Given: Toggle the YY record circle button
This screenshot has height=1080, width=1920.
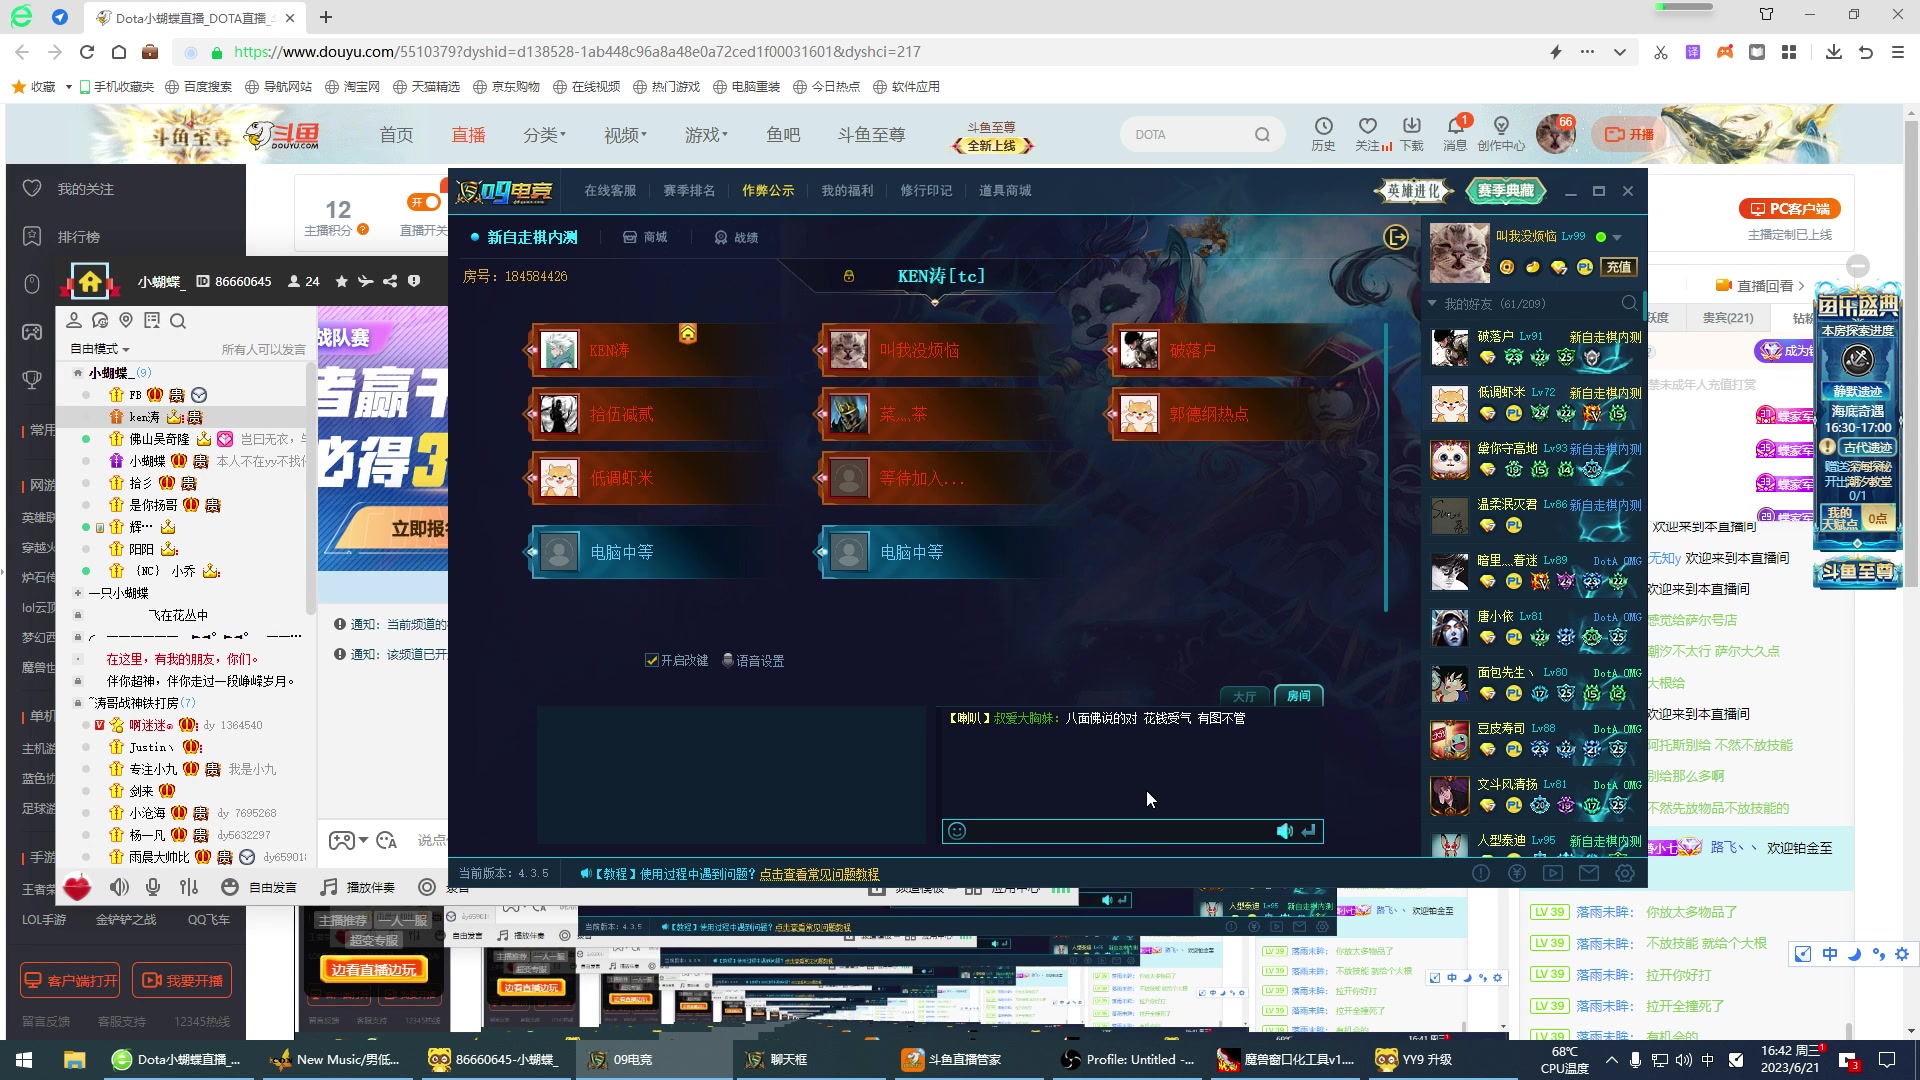Looking at the screenshot, I should (x=427, y=887).
